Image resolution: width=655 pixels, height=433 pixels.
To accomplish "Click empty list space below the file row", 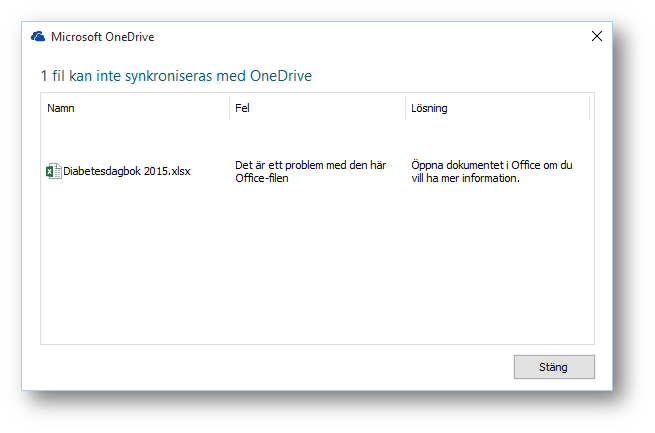I will [300, 270].
